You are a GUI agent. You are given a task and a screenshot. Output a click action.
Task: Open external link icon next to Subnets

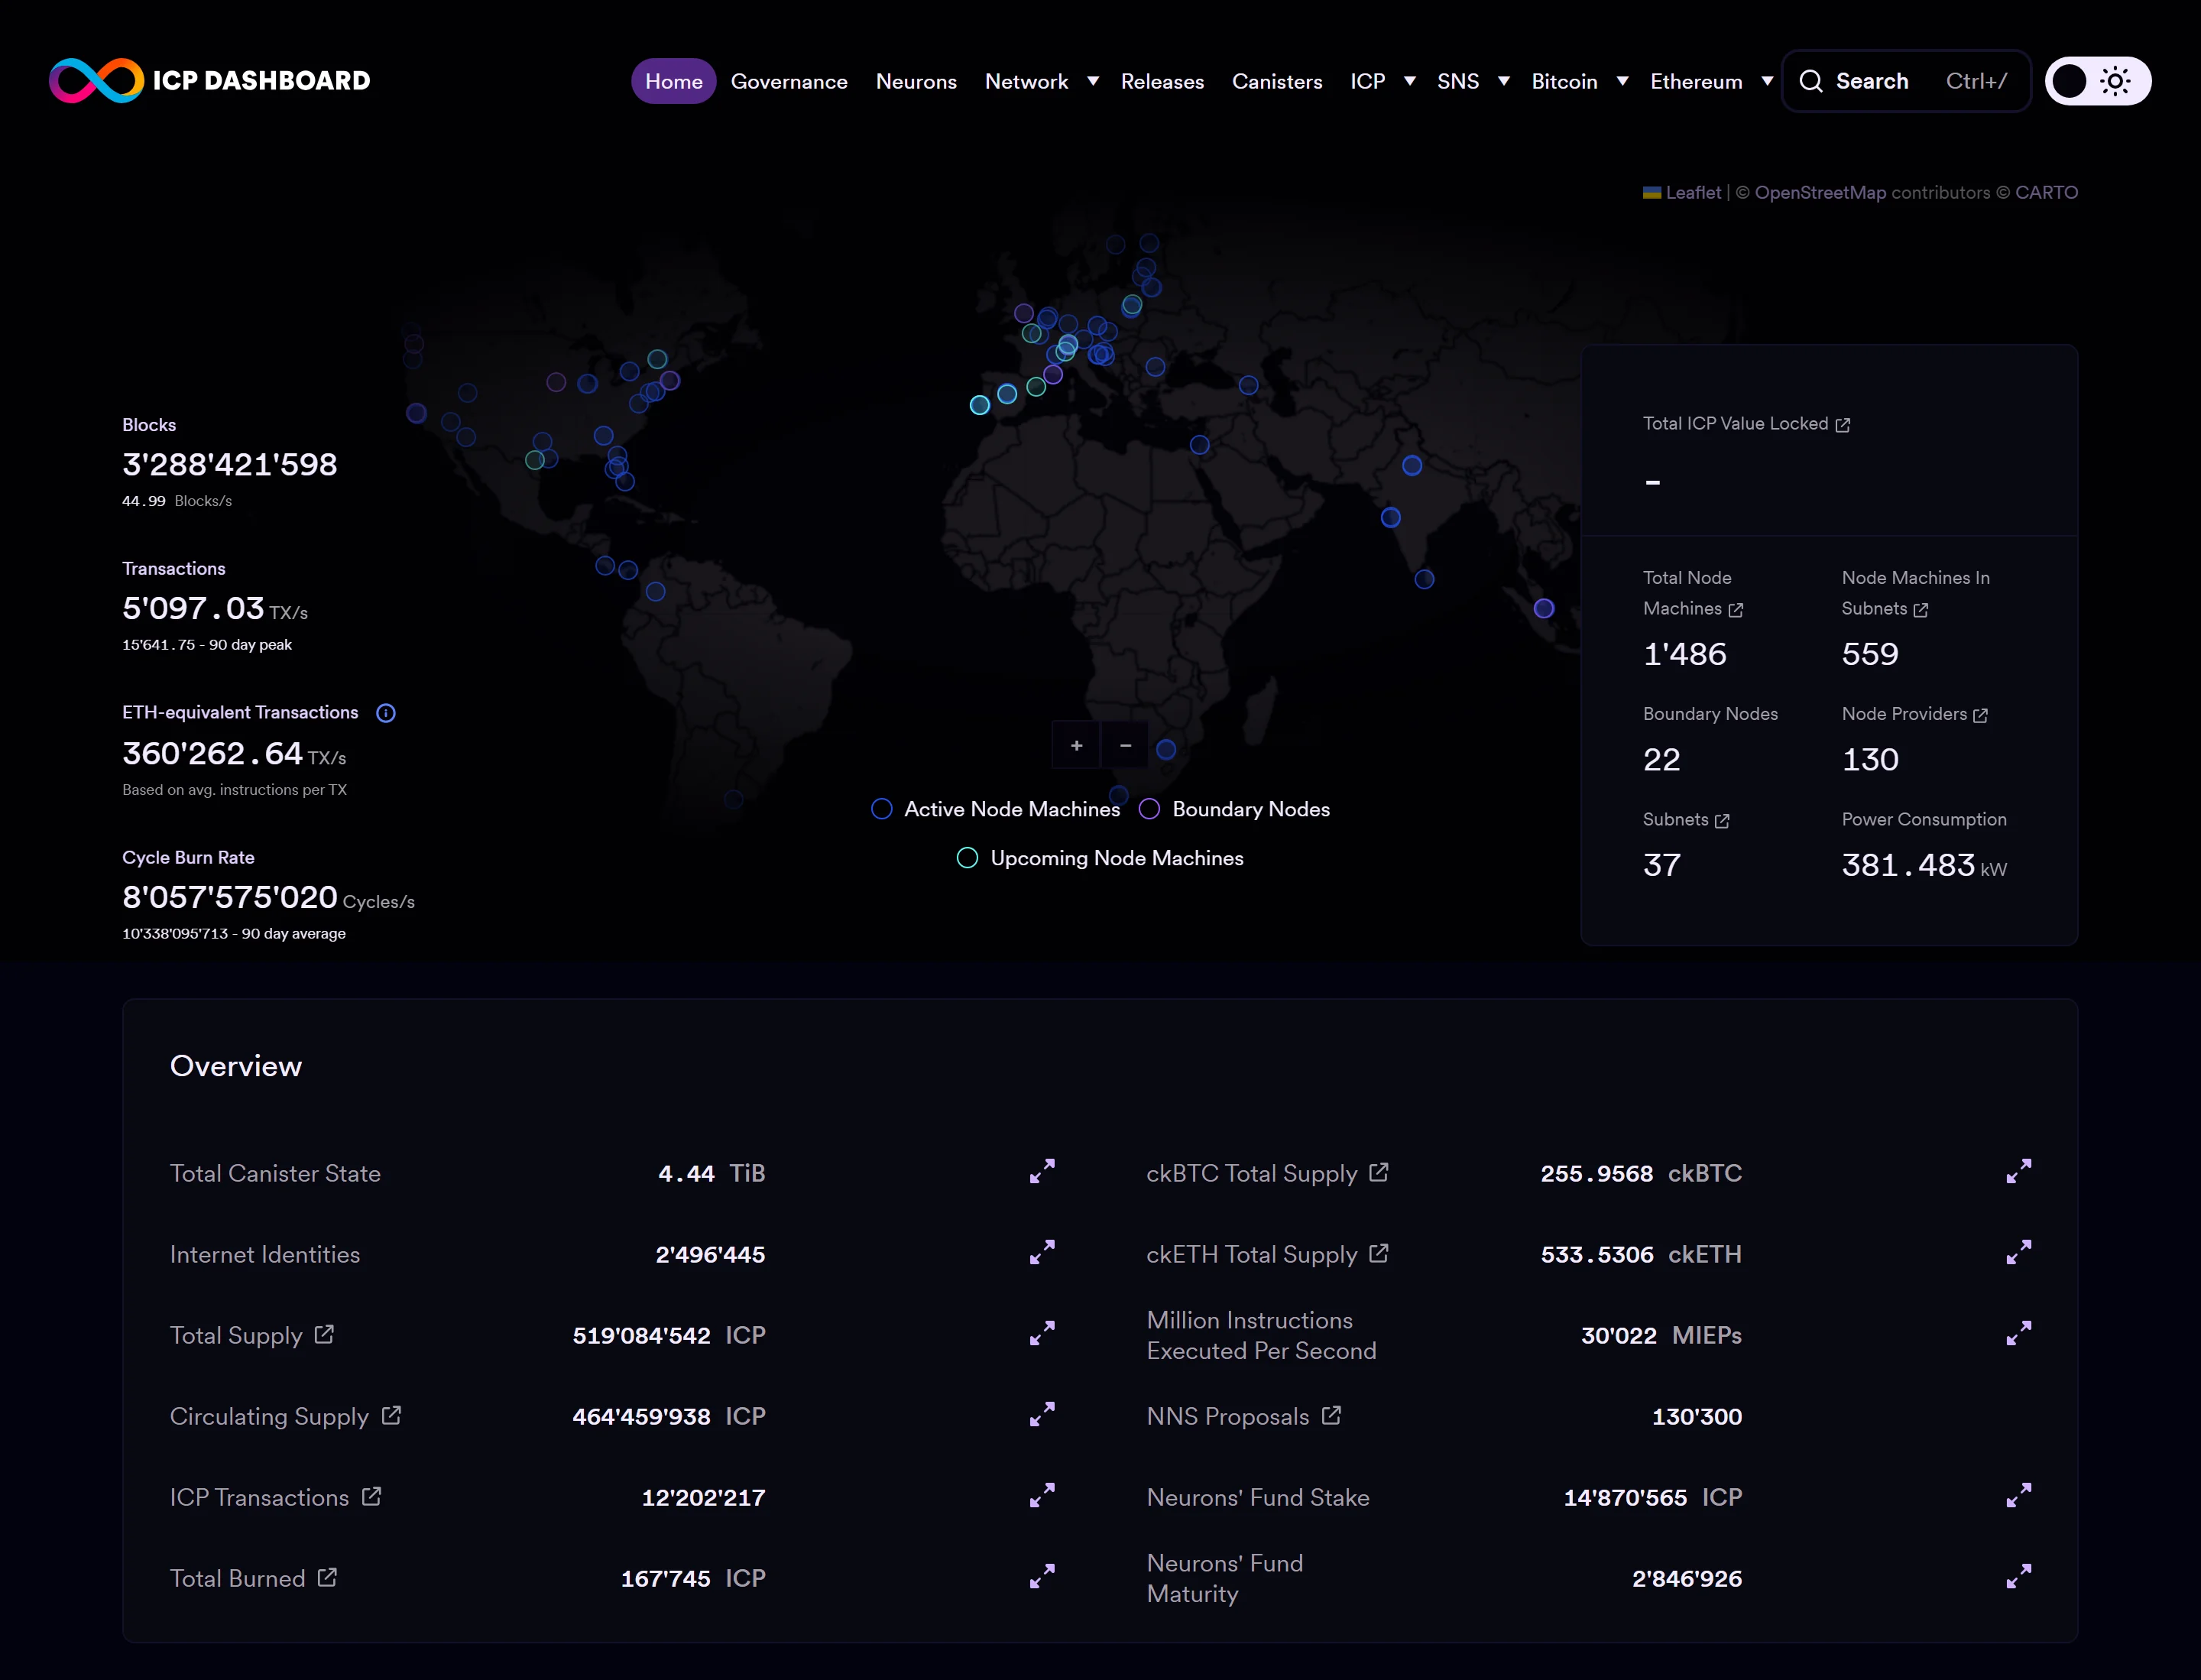pos(1722,821)
